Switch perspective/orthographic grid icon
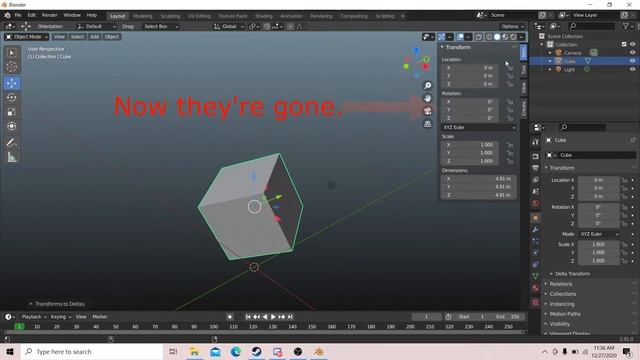 pos(427,124)
